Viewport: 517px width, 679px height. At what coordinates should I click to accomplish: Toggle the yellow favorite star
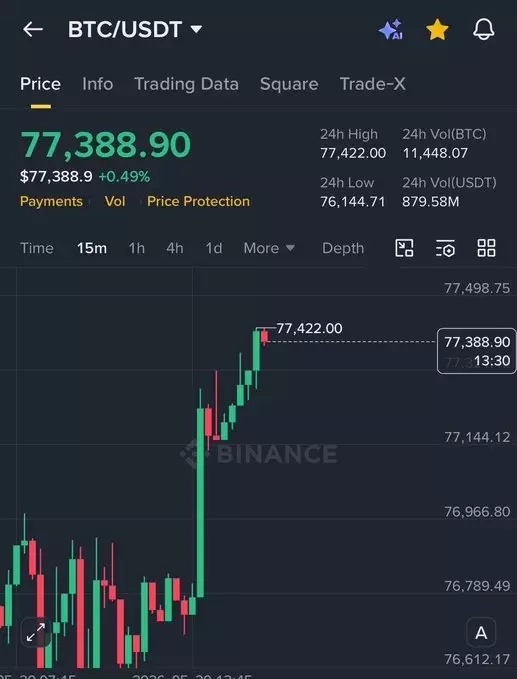tap(437, 30)
